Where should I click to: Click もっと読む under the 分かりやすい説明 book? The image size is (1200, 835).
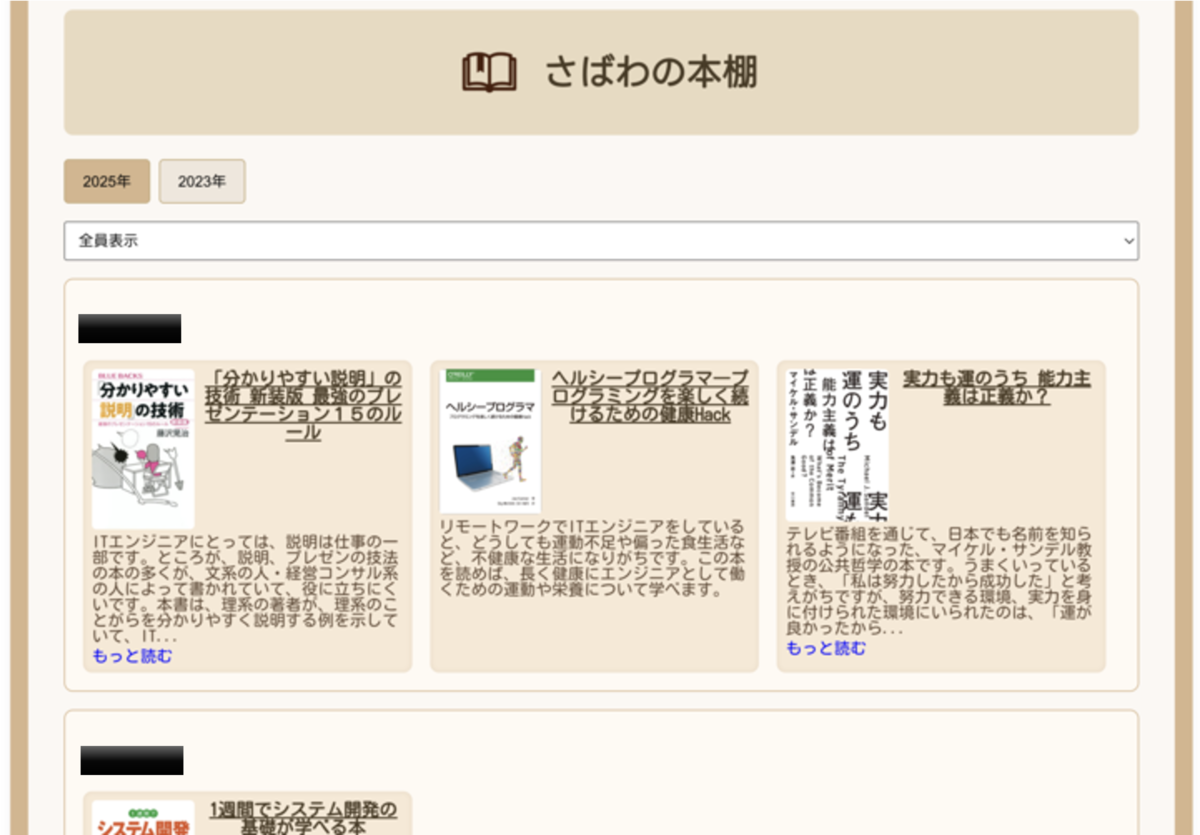(132, 656)
